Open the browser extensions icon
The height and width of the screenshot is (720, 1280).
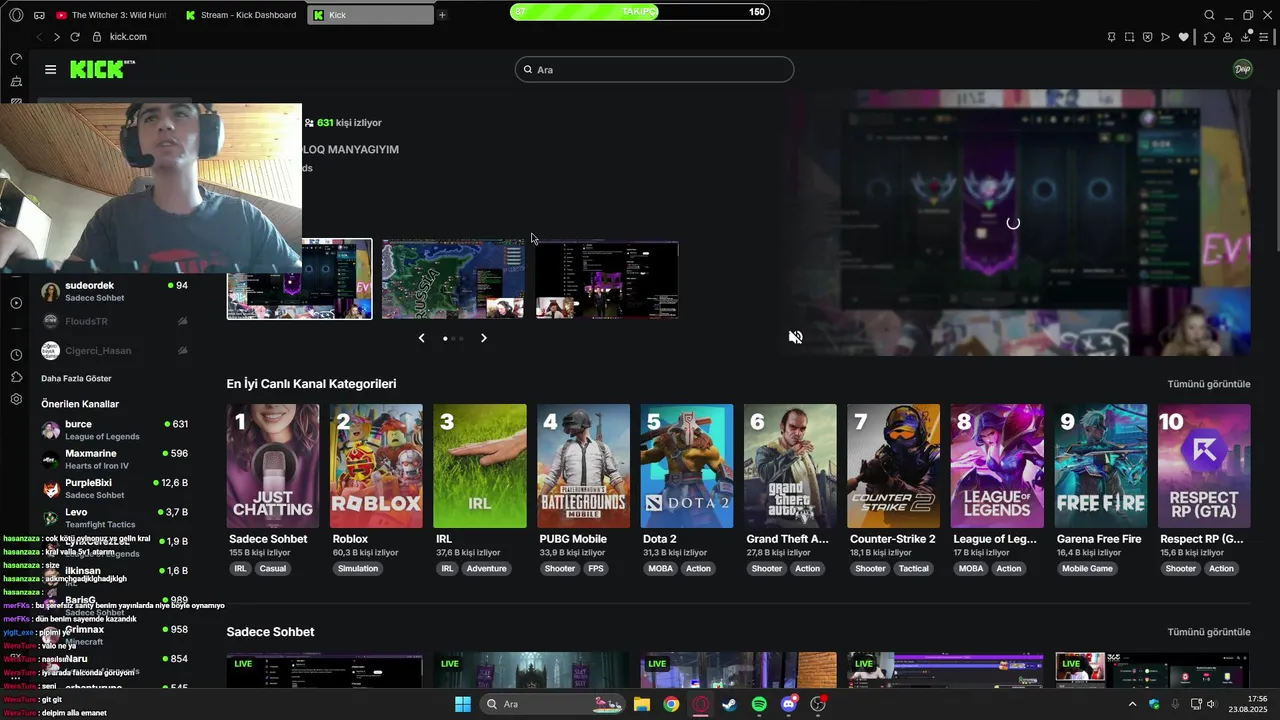coord(1209,37)
